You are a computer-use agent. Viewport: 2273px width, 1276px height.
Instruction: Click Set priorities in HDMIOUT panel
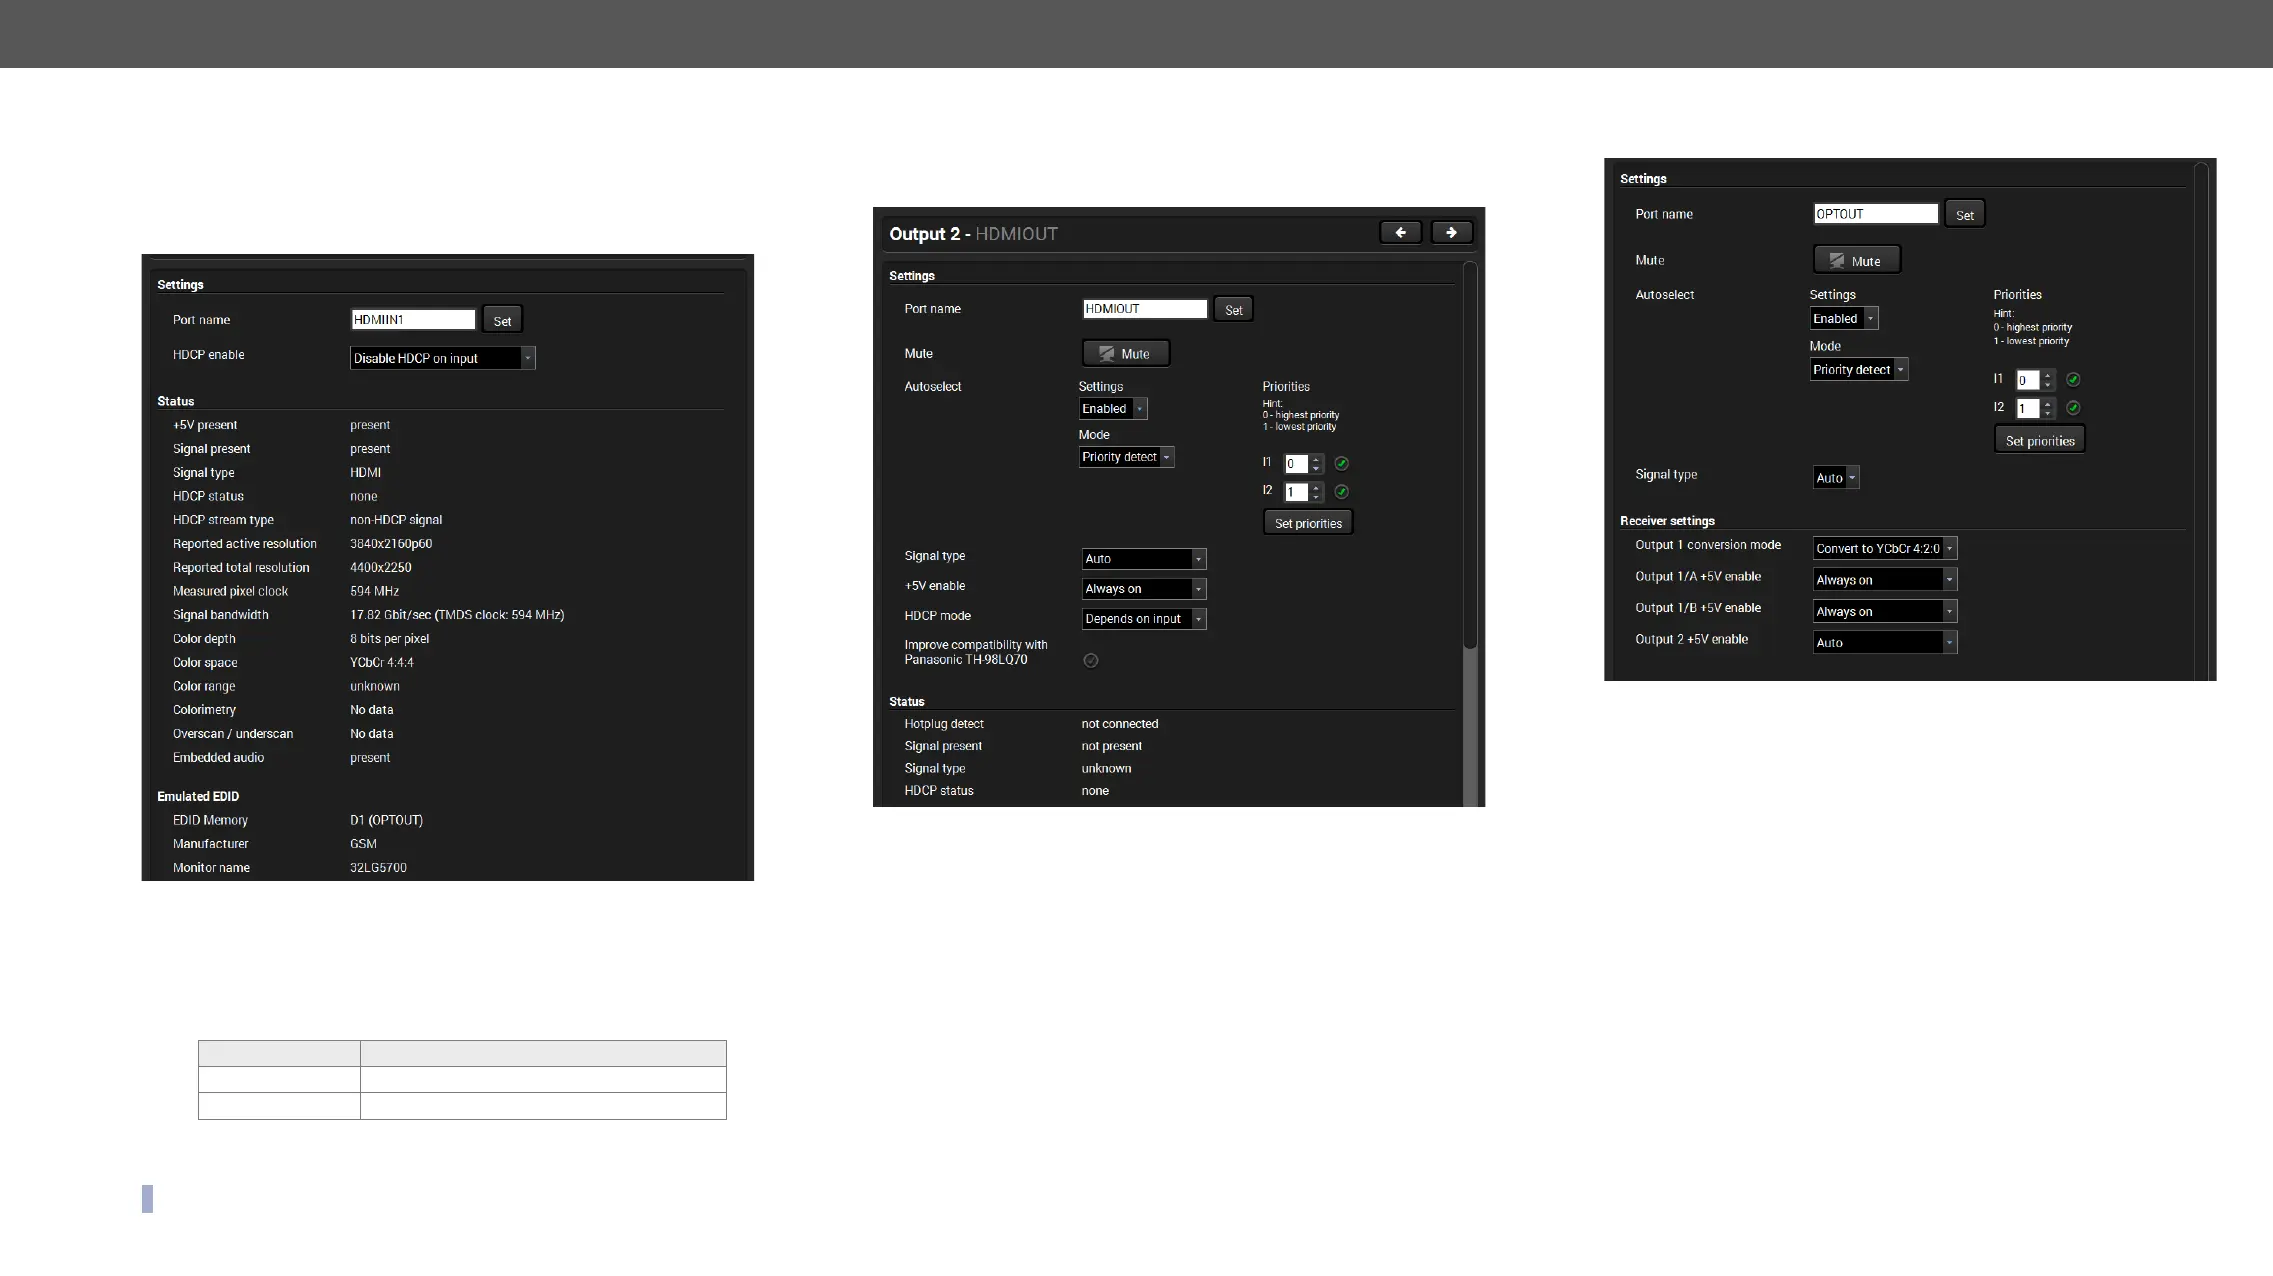1308,523
